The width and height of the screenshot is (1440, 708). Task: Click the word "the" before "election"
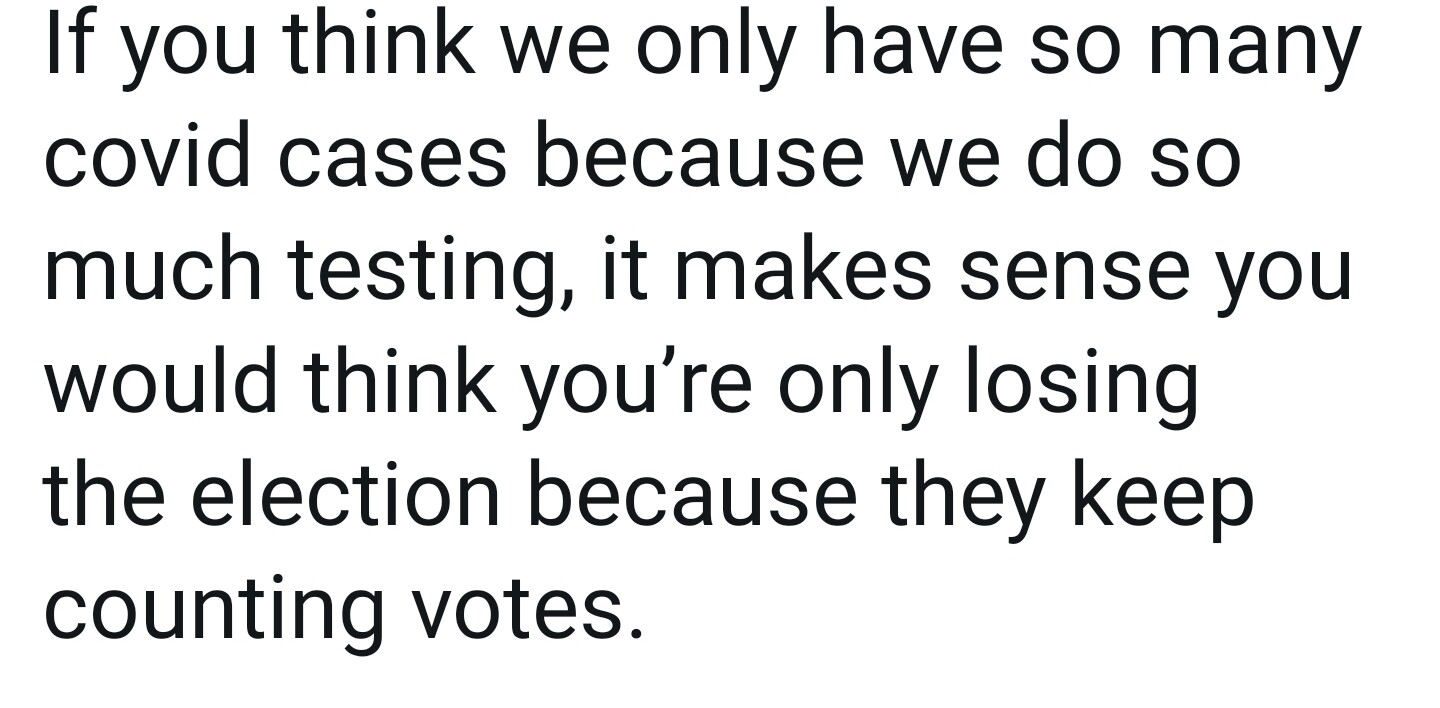(x=103, y=496)
